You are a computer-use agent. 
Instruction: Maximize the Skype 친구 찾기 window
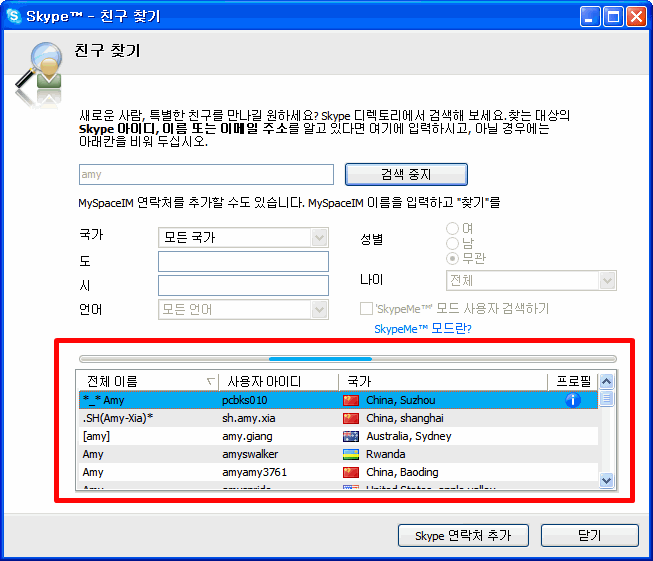[613, 17]
